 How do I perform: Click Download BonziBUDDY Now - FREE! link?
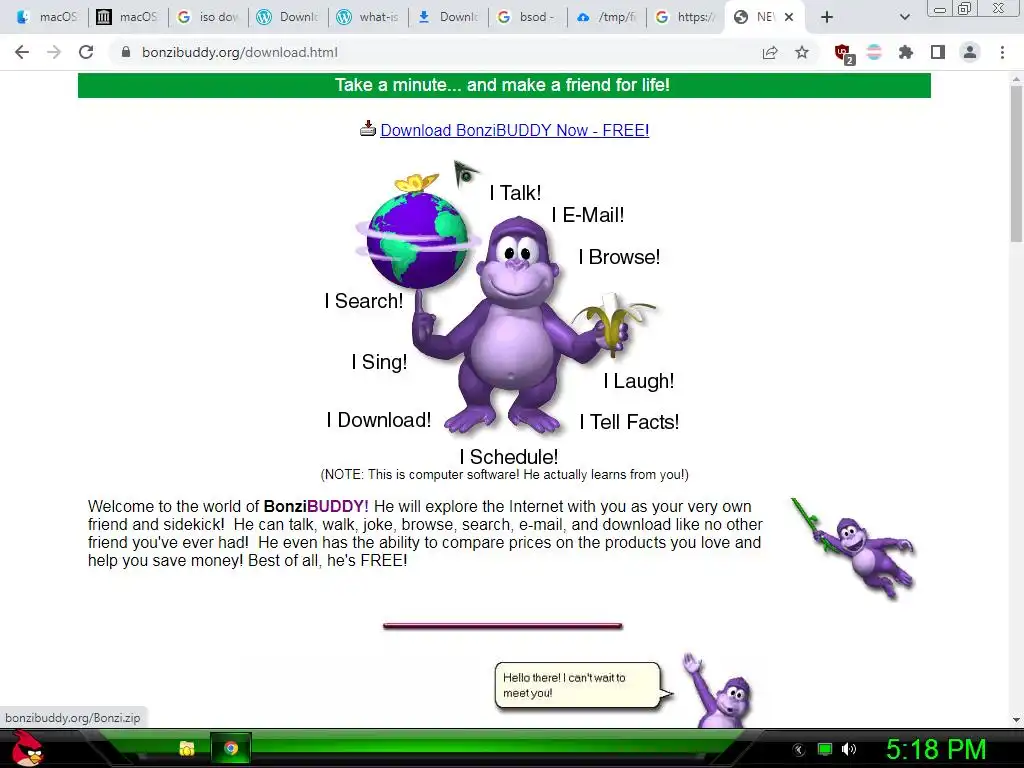(x=515, y=130)
